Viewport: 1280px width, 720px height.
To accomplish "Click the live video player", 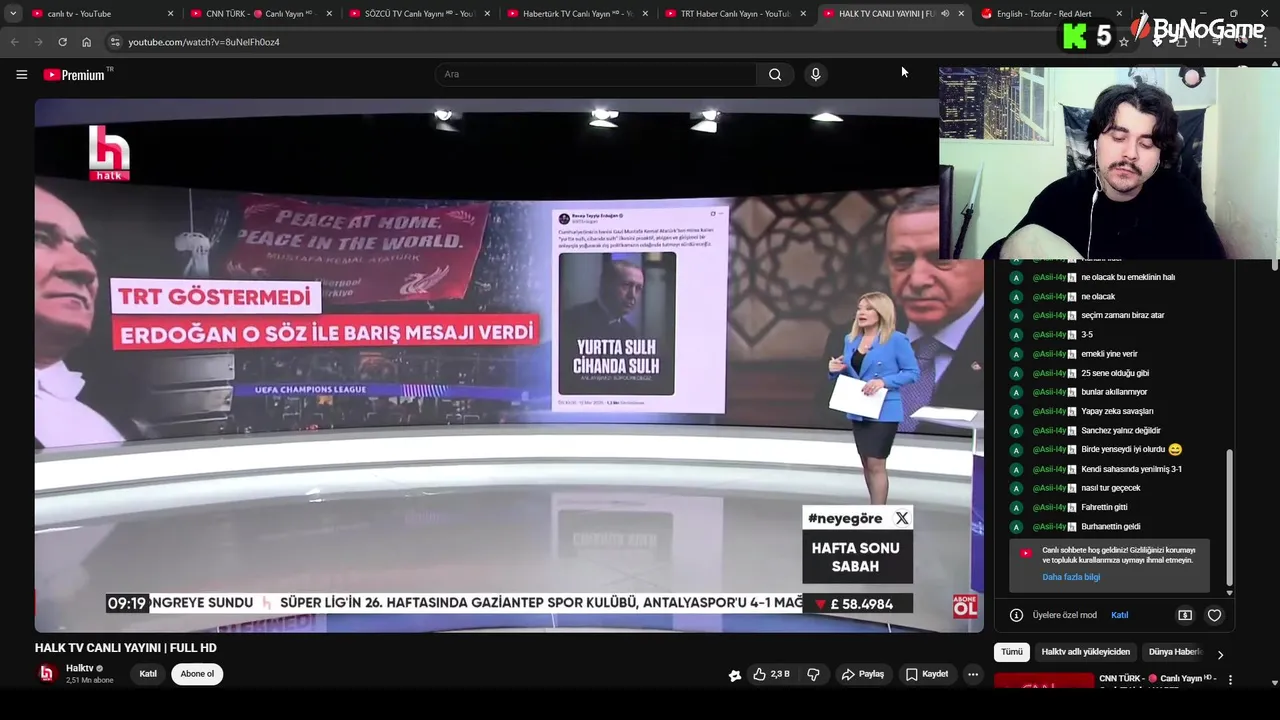I will point(509,365).
